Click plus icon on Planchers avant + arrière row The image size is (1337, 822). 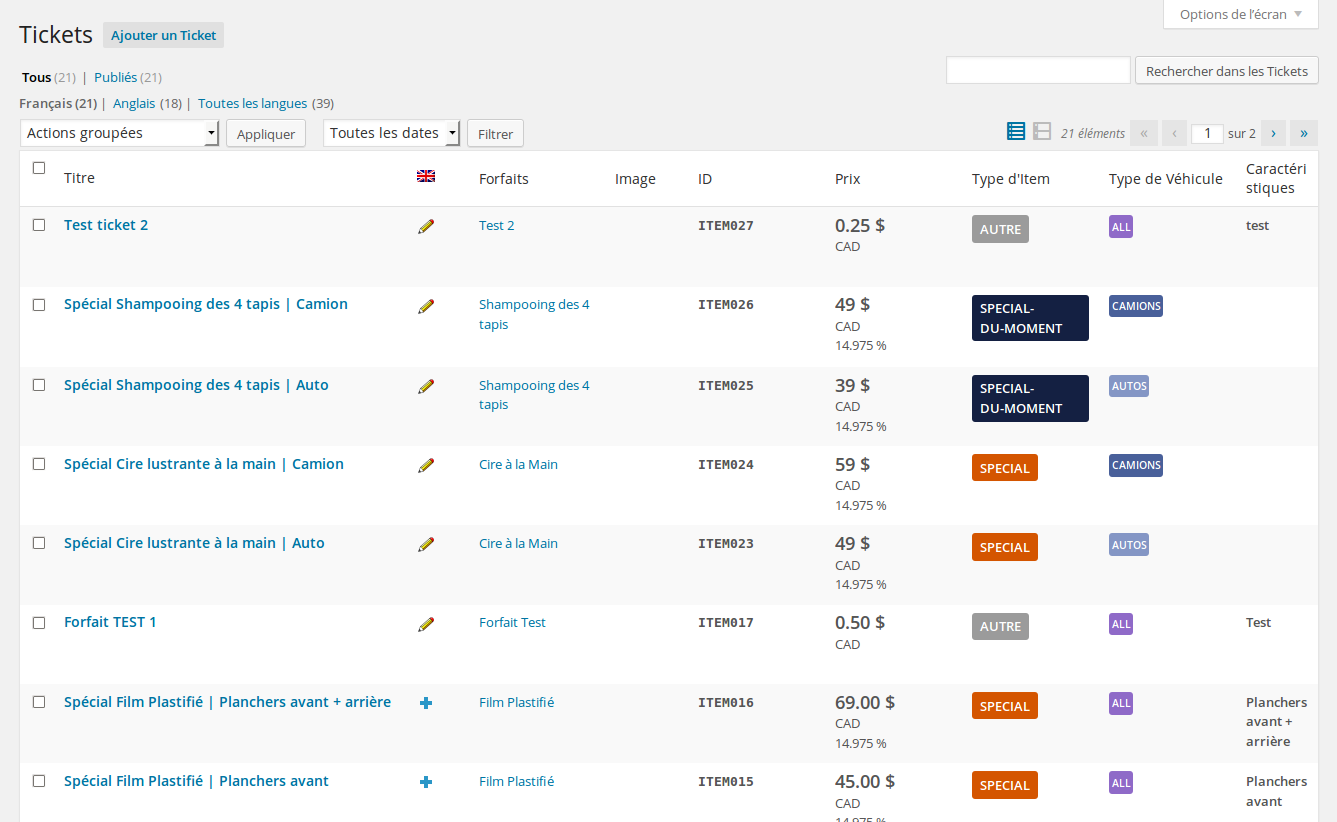coord(426,703)
